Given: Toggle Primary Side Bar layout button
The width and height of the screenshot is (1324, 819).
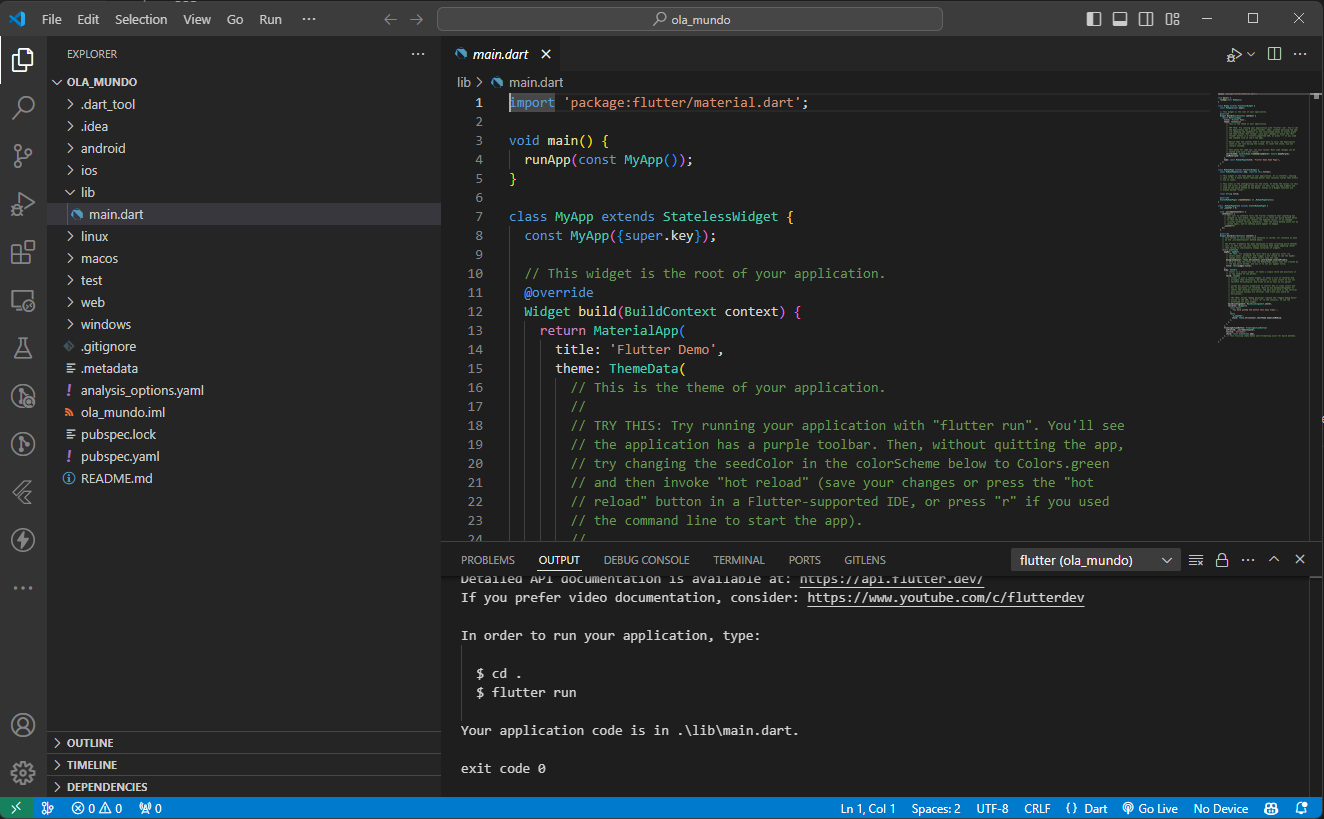Looking at the screenshot, I should click(1094, 19).
